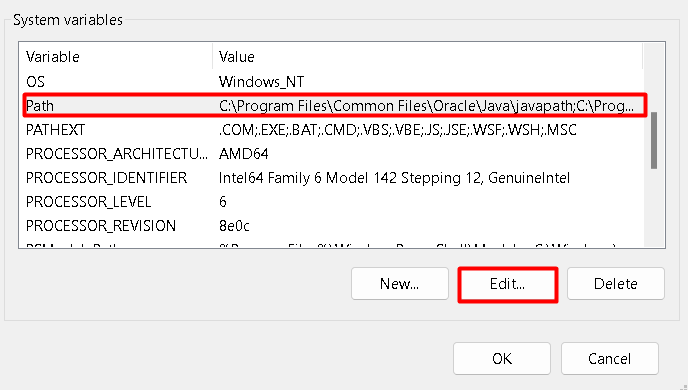Screen dimensions: 688x390
Task: Click the 8e0c processor revision value
Action: (234, 225)
